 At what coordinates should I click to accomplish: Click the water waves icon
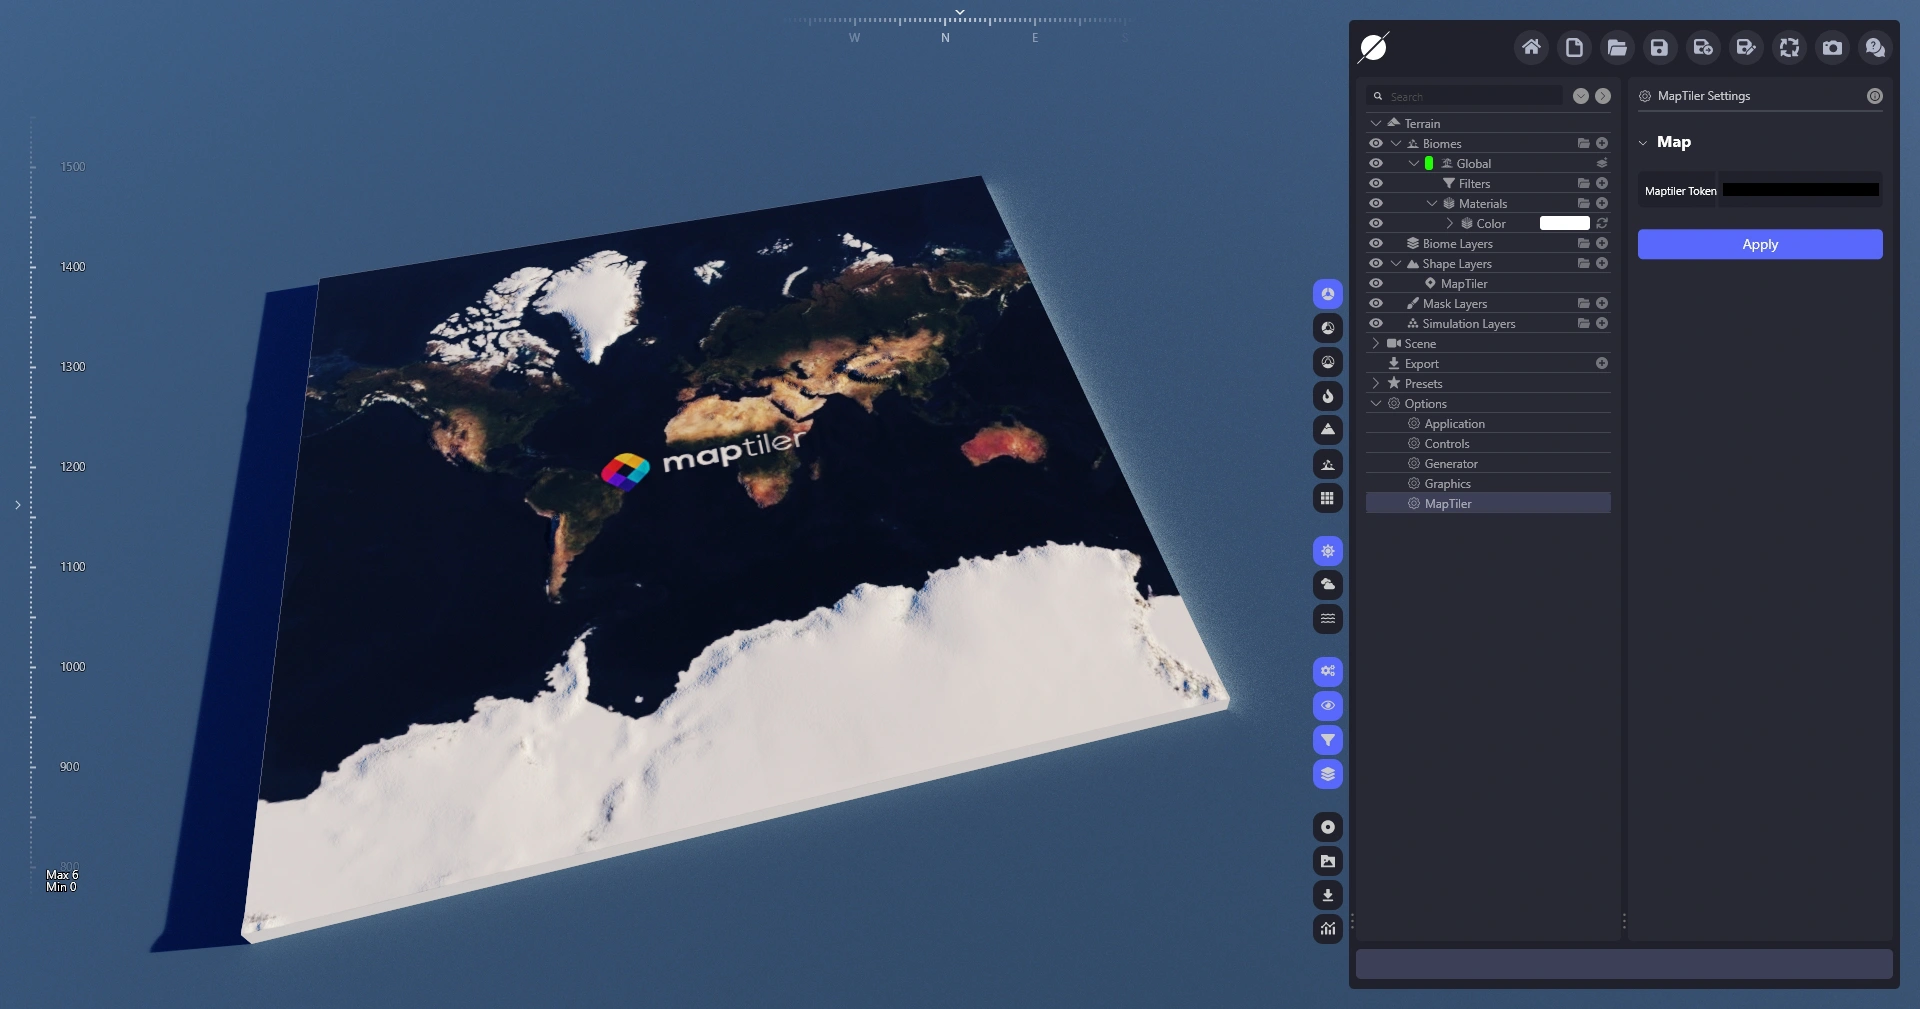pyautogui.click(x=1328, y=619)
